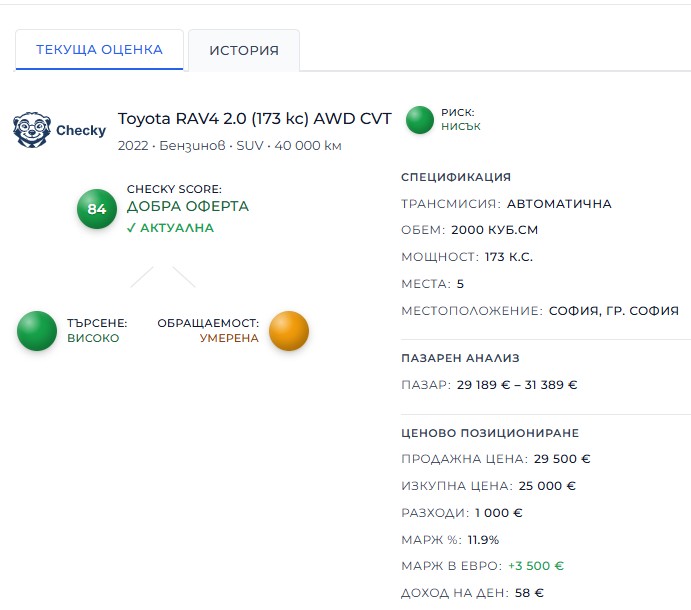This screenshot has height=610, width=691.
Task: Click the margin percent 11.9%
Action: click(483, 539)
